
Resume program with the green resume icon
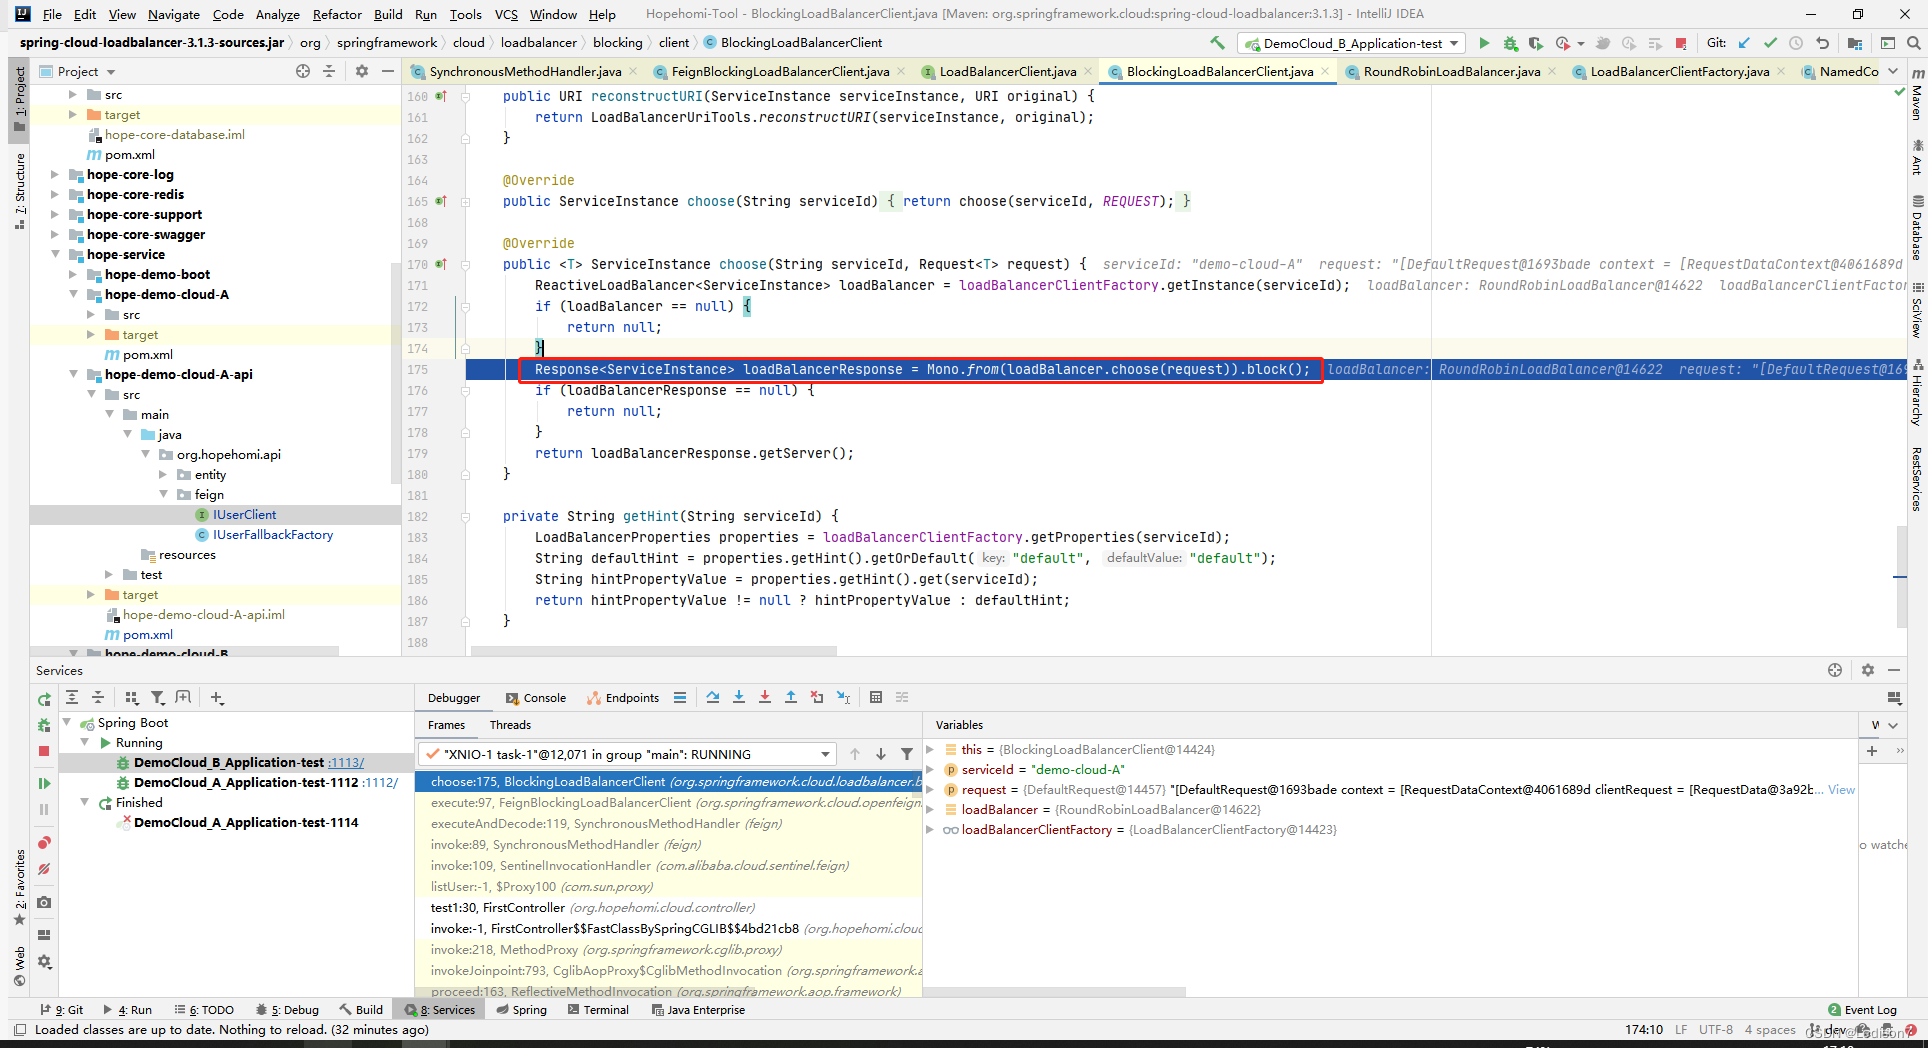44,783
